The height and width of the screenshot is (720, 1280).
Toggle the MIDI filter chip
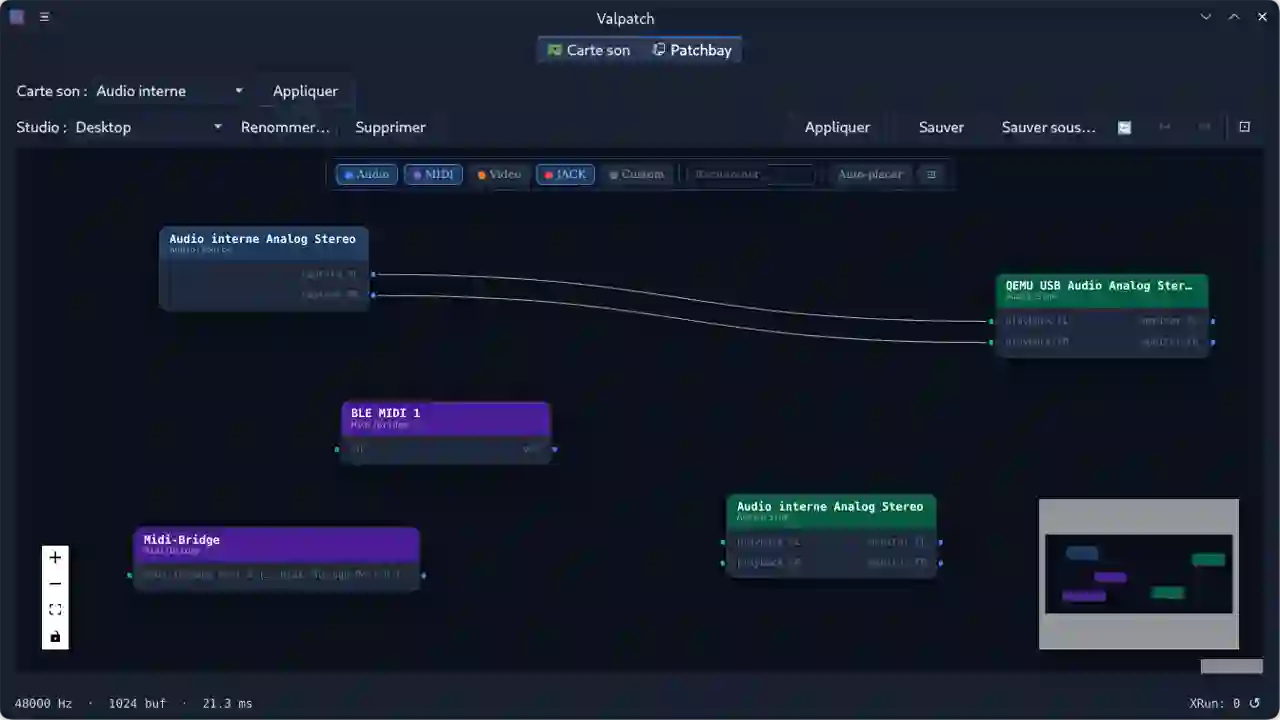pos(433,174)
